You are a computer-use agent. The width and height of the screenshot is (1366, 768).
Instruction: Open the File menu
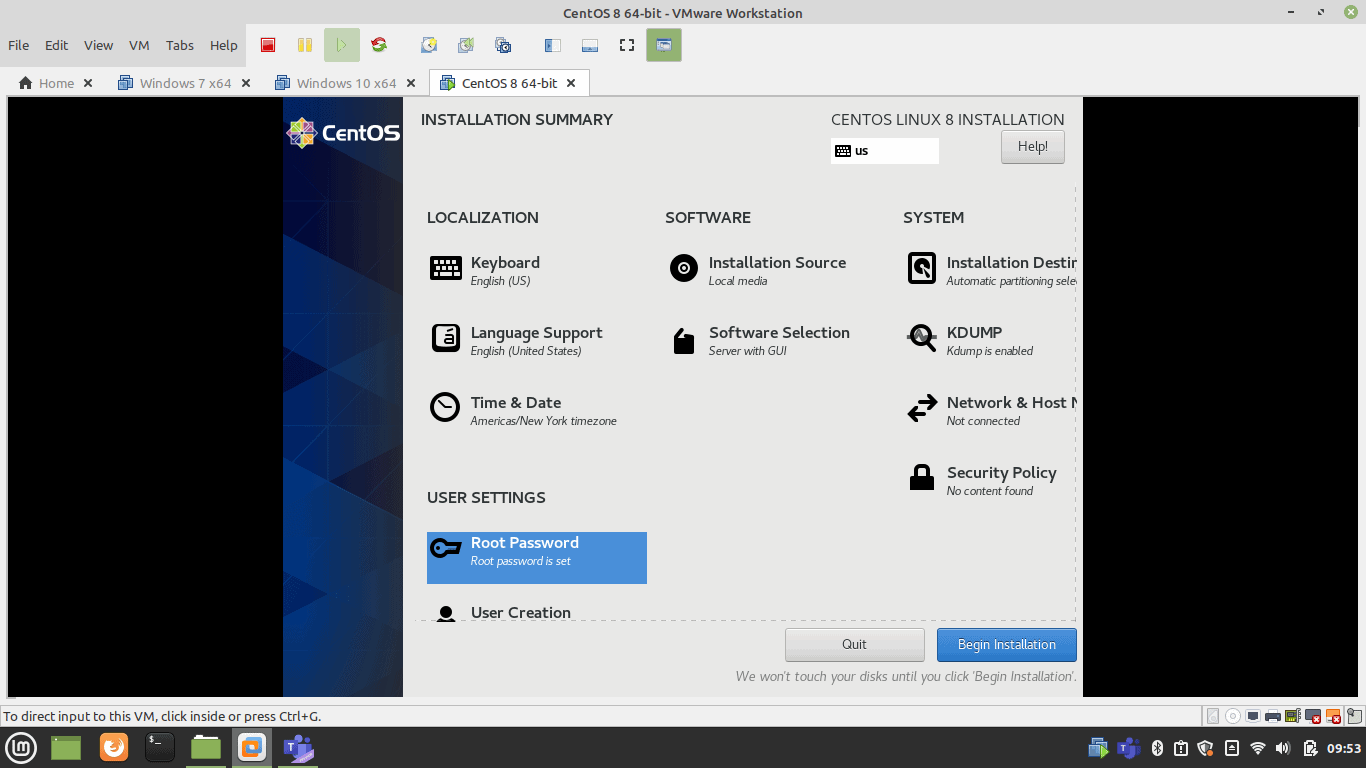click(x=19, y=45)
